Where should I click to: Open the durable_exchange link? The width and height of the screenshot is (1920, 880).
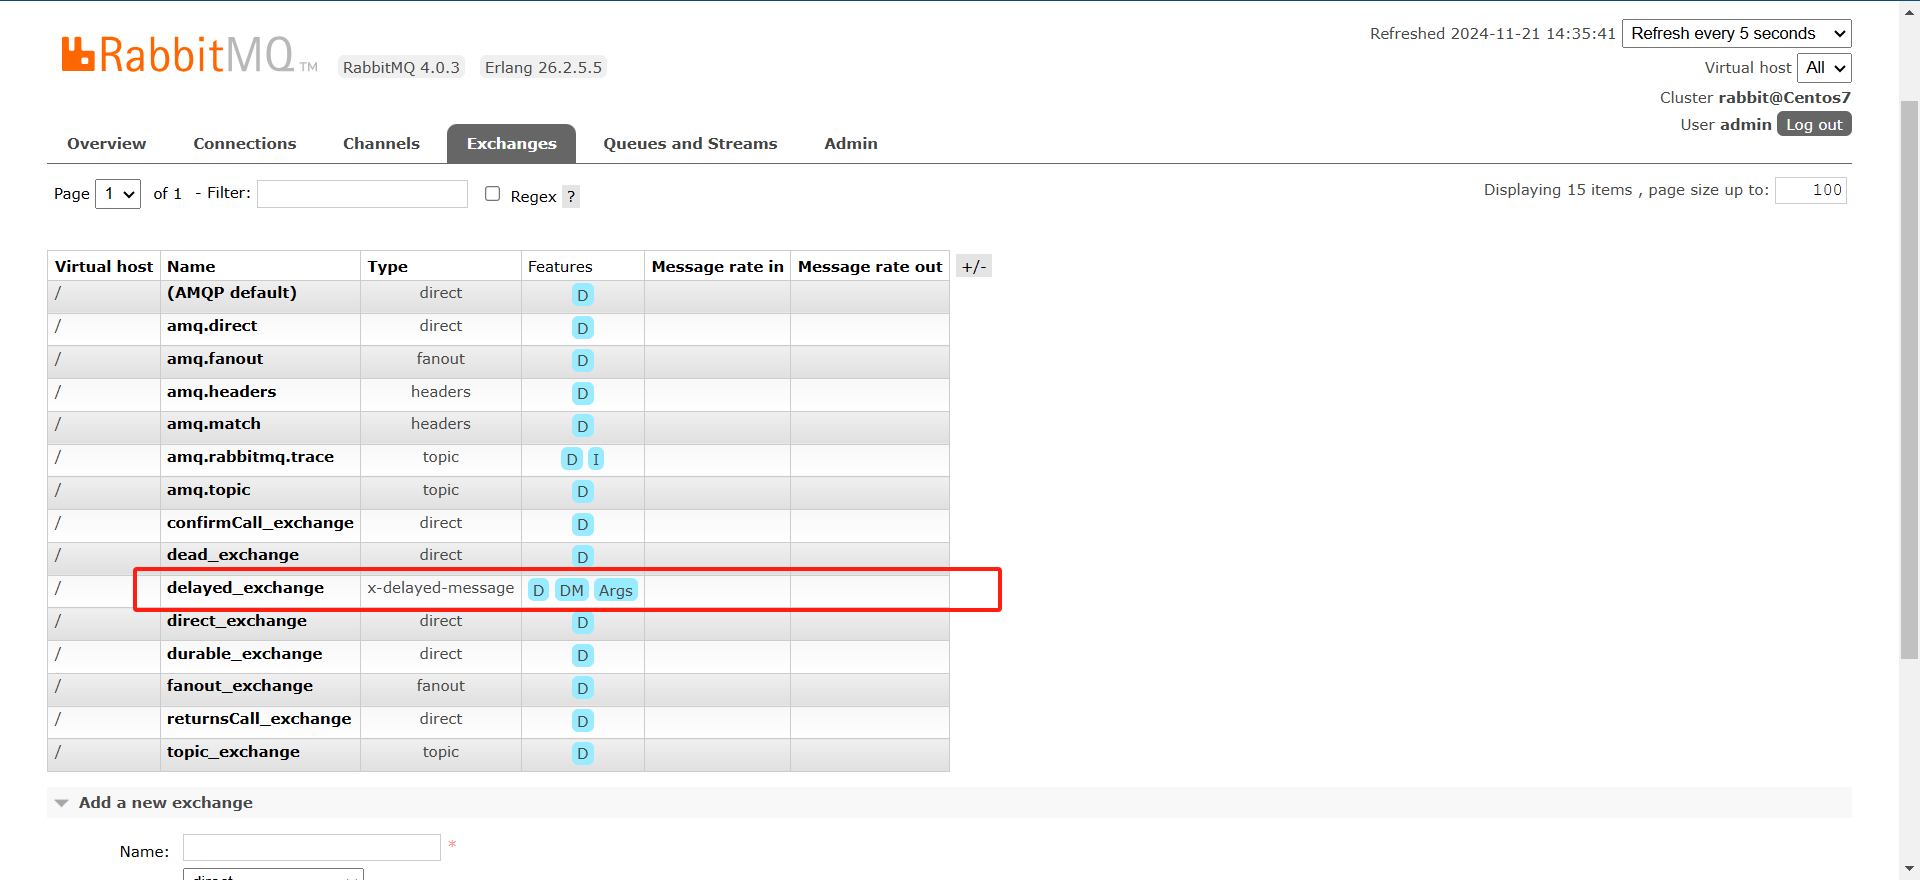244,654
